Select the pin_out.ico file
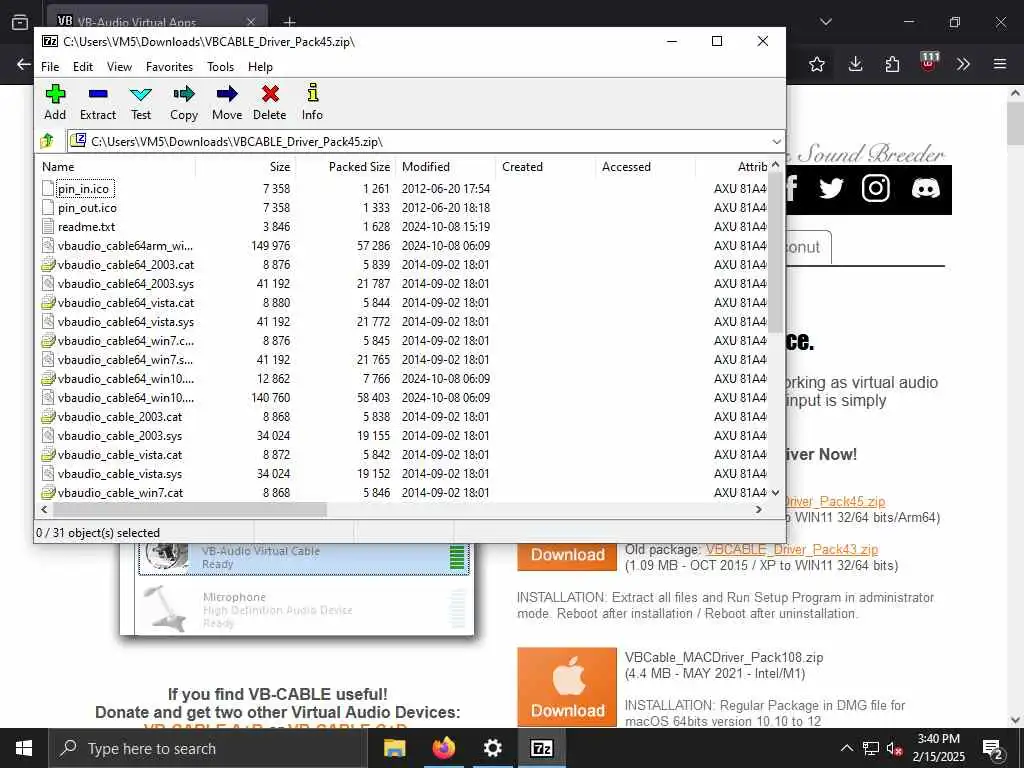The image size is (1024, 768). pyautogui.click(x=87, y=208)
